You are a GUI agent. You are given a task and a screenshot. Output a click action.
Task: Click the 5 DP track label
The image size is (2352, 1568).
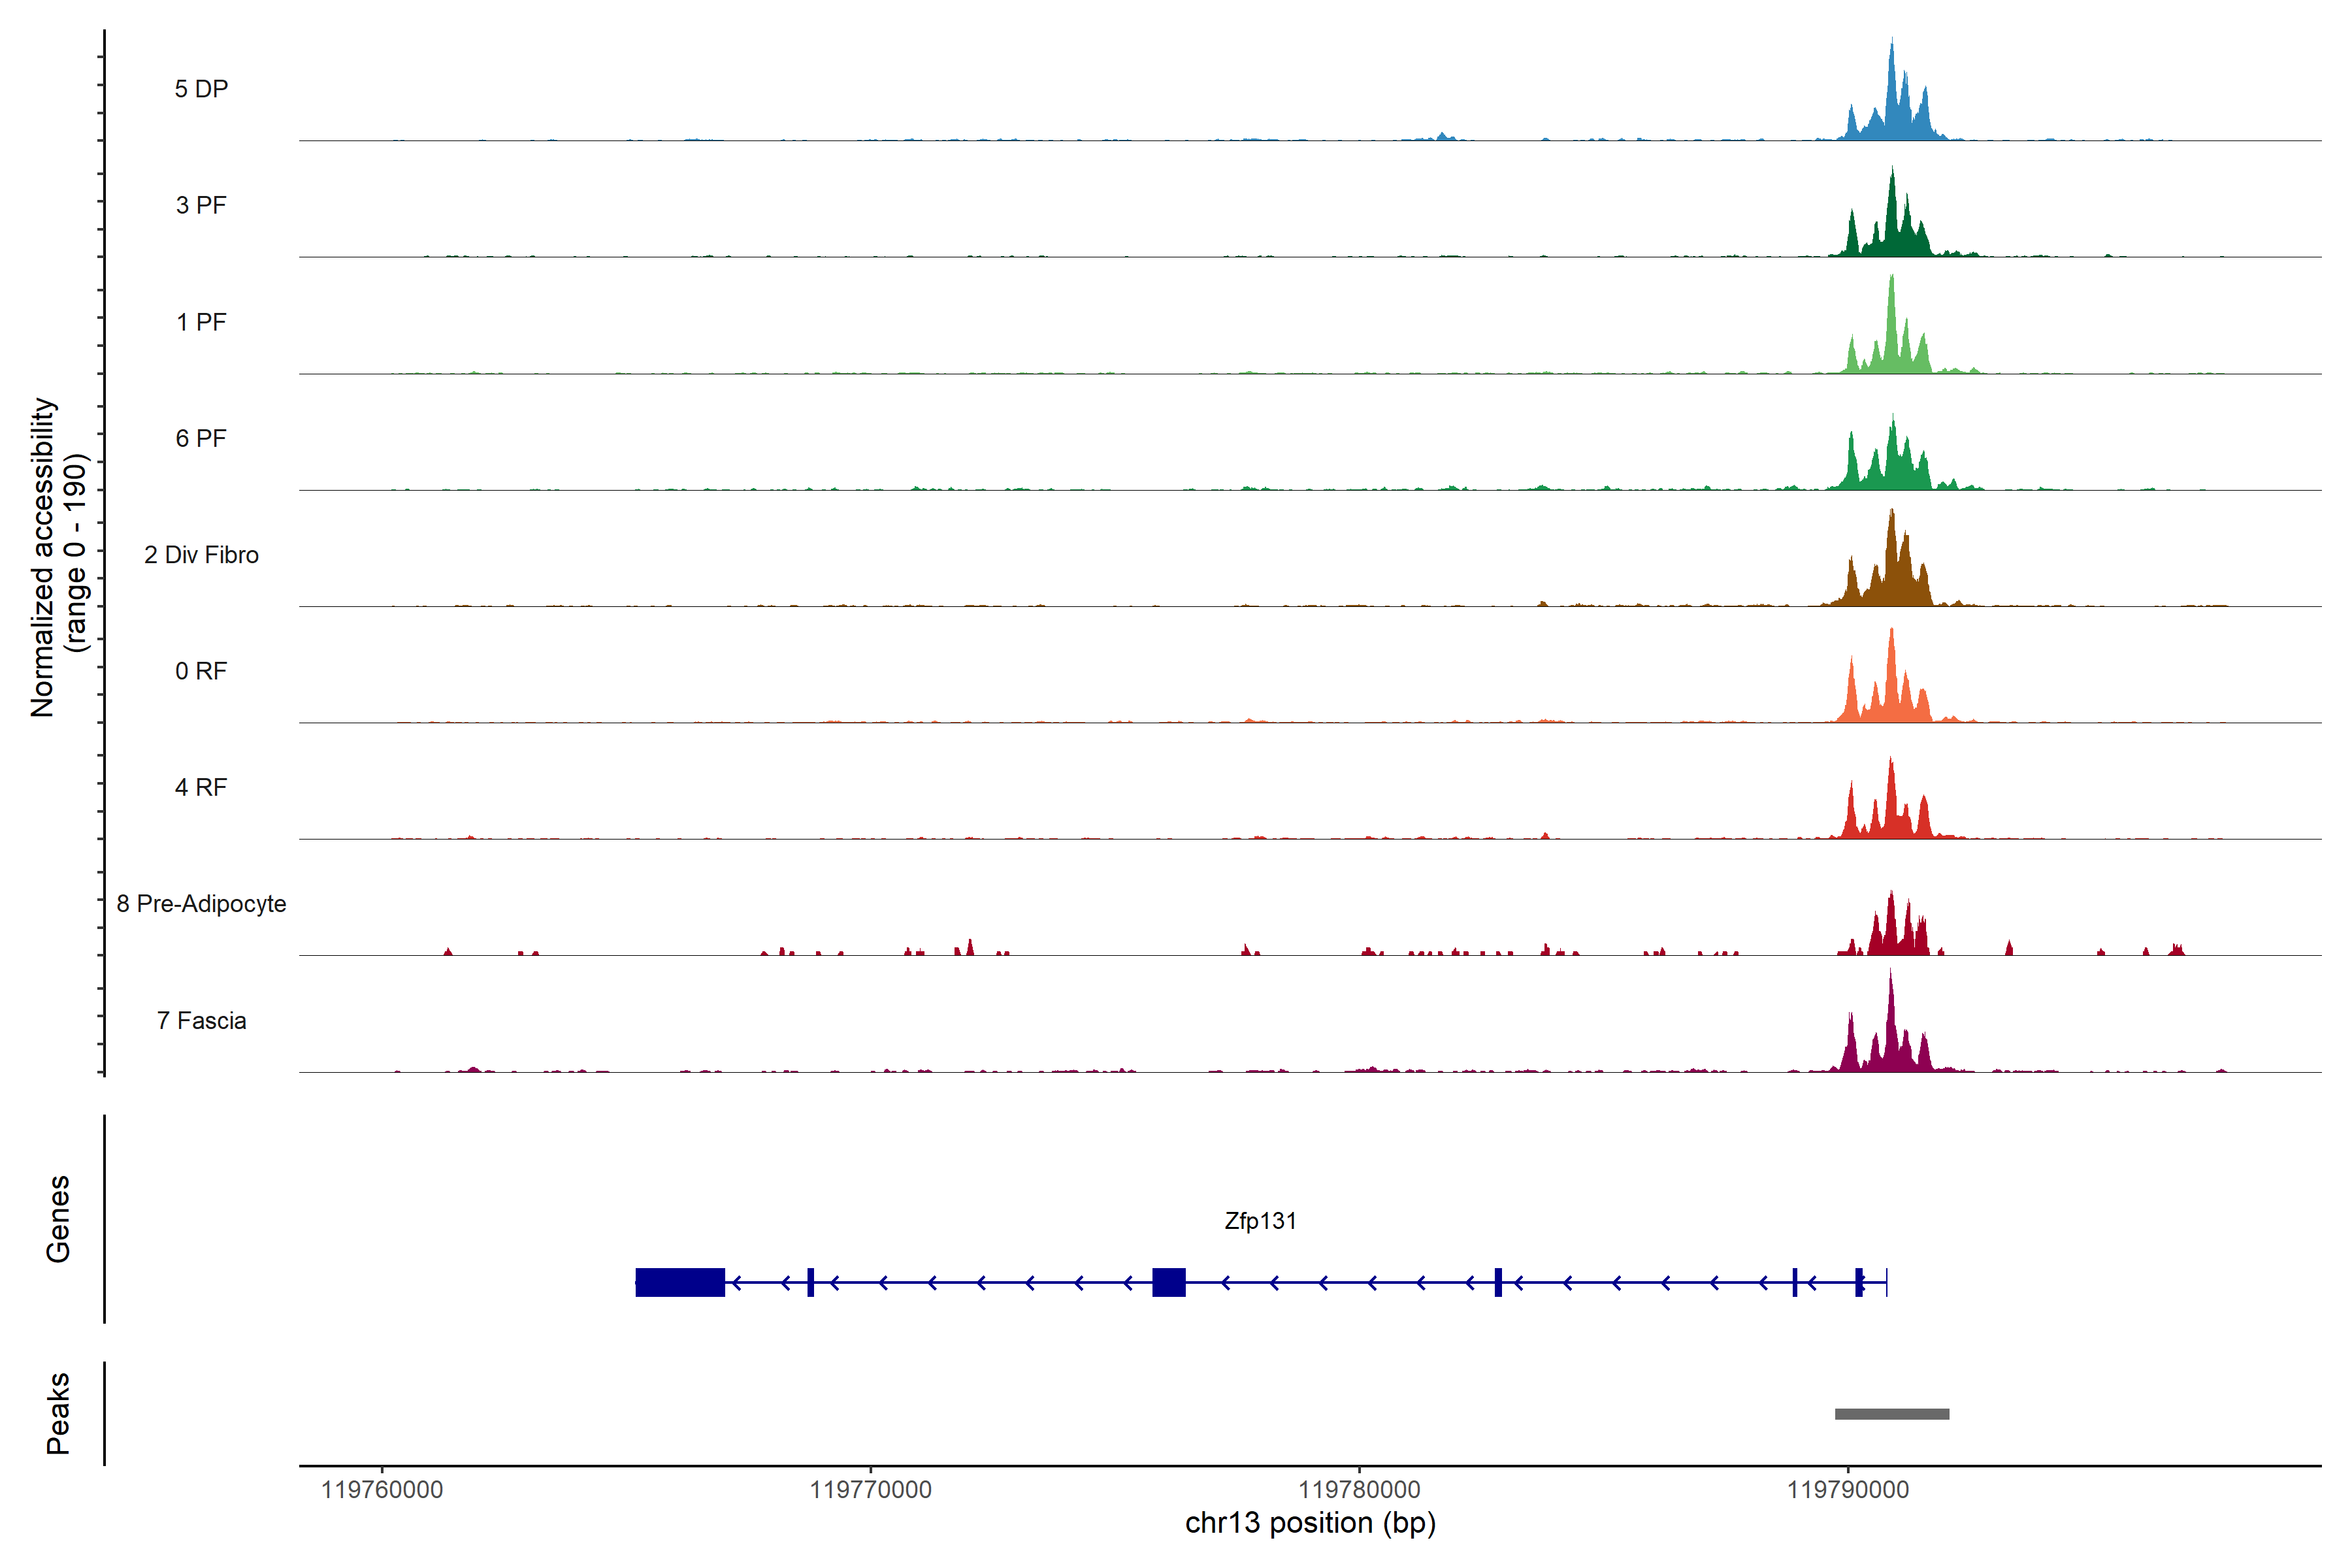tap(201, 89)
